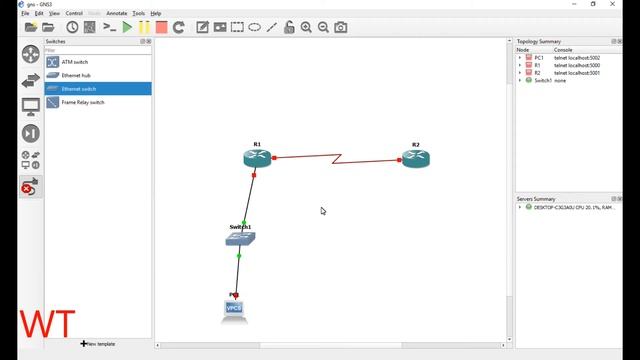Browse routers in device sidebar
Screen dimensions: 640x360
coord(31,54)
